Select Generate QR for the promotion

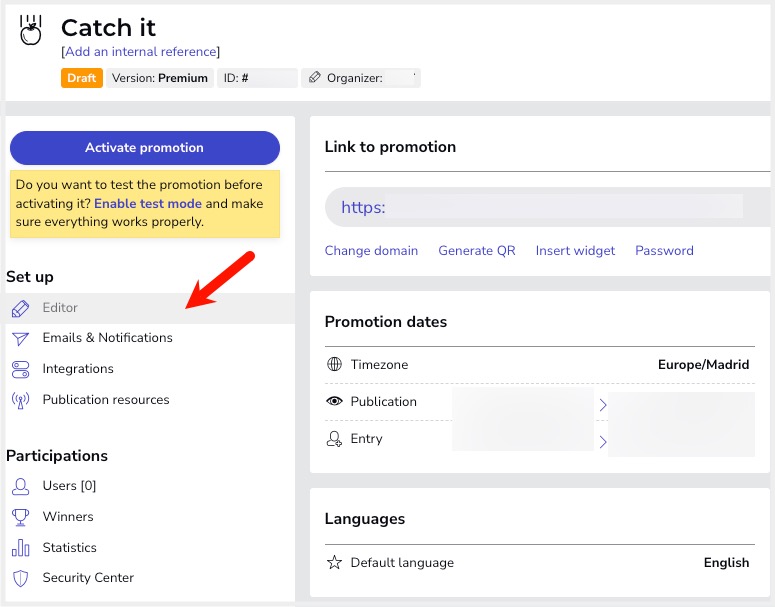[x=477, y=251]
